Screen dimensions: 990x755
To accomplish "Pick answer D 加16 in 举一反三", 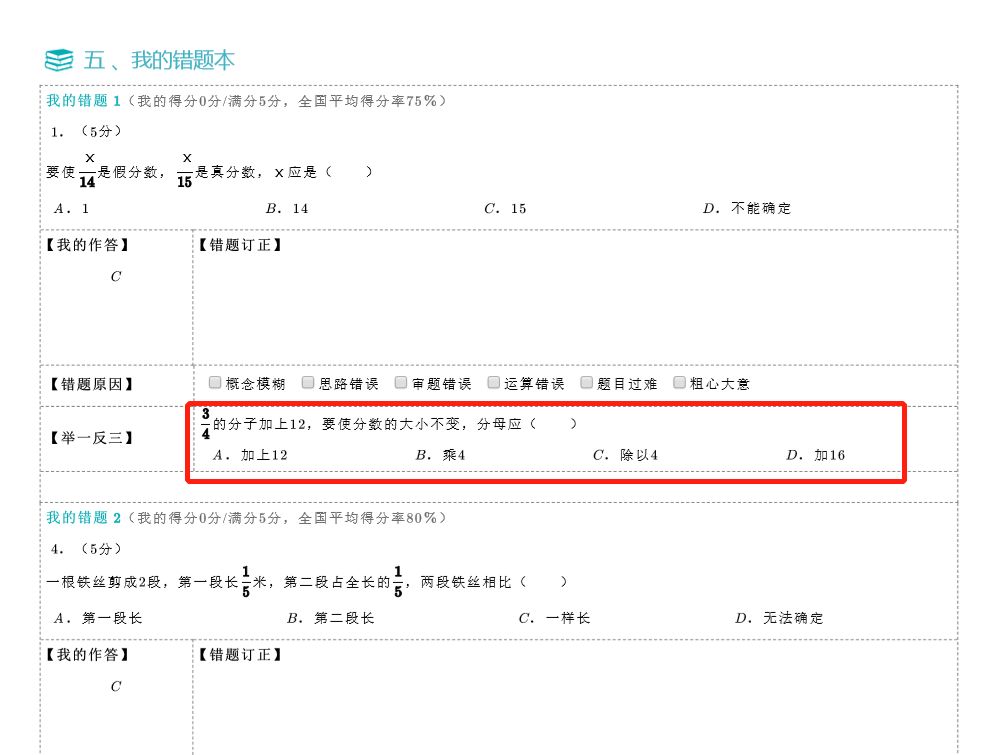I will pyautogui.click(x=816, y=455).
